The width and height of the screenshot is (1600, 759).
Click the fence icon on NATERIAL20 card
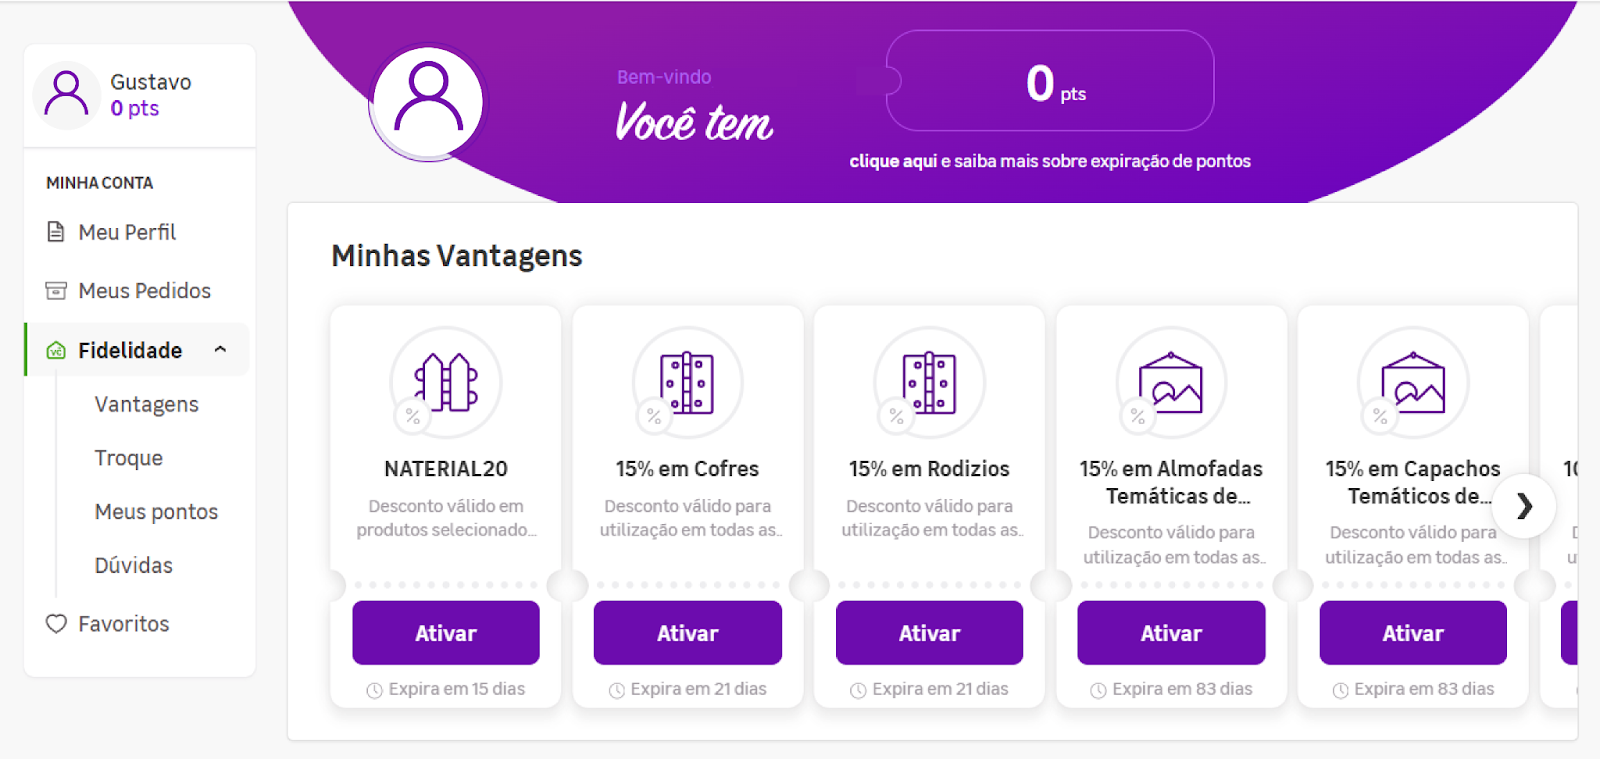(x=446, y=382)
